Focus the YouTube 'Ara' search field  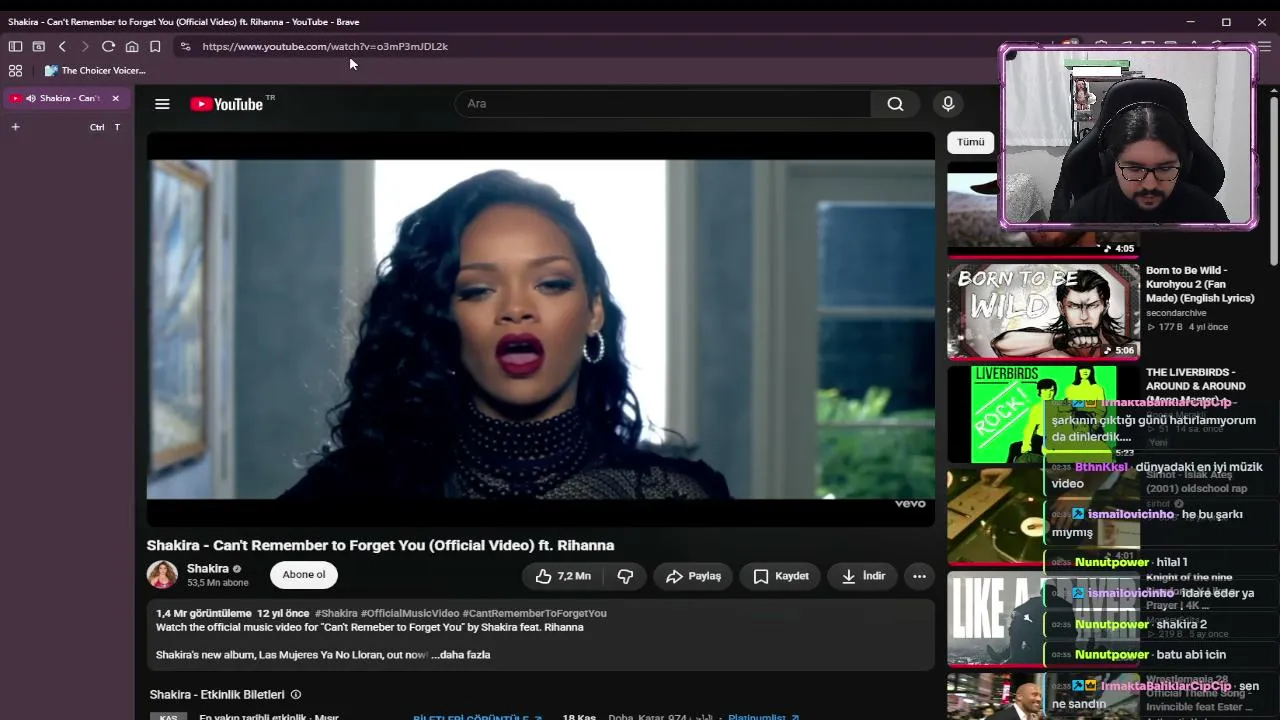pos(663,103)
